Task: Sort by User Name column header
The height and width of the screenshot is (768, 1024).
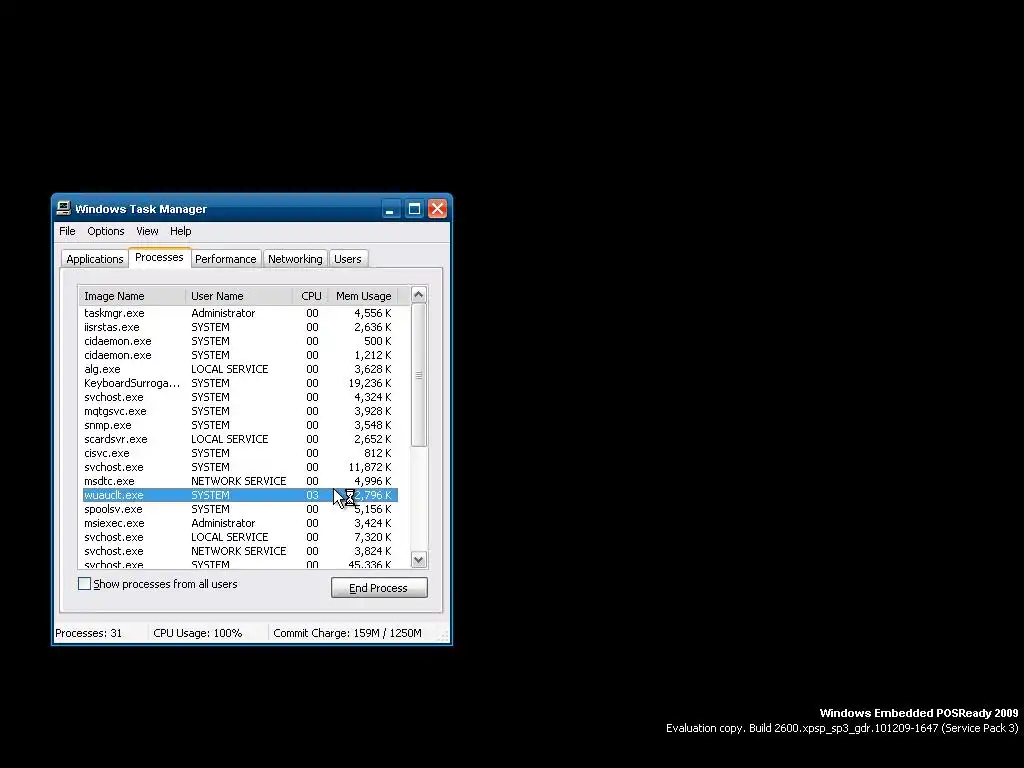Action: pyautogui.click(x=240, y=296)
